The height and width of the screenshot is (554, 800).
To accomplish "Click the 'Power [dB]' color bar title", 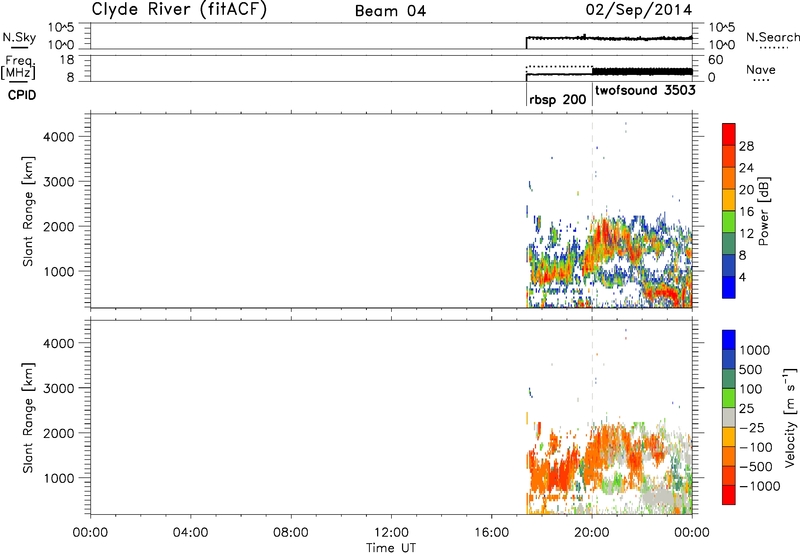I will 763,211.
